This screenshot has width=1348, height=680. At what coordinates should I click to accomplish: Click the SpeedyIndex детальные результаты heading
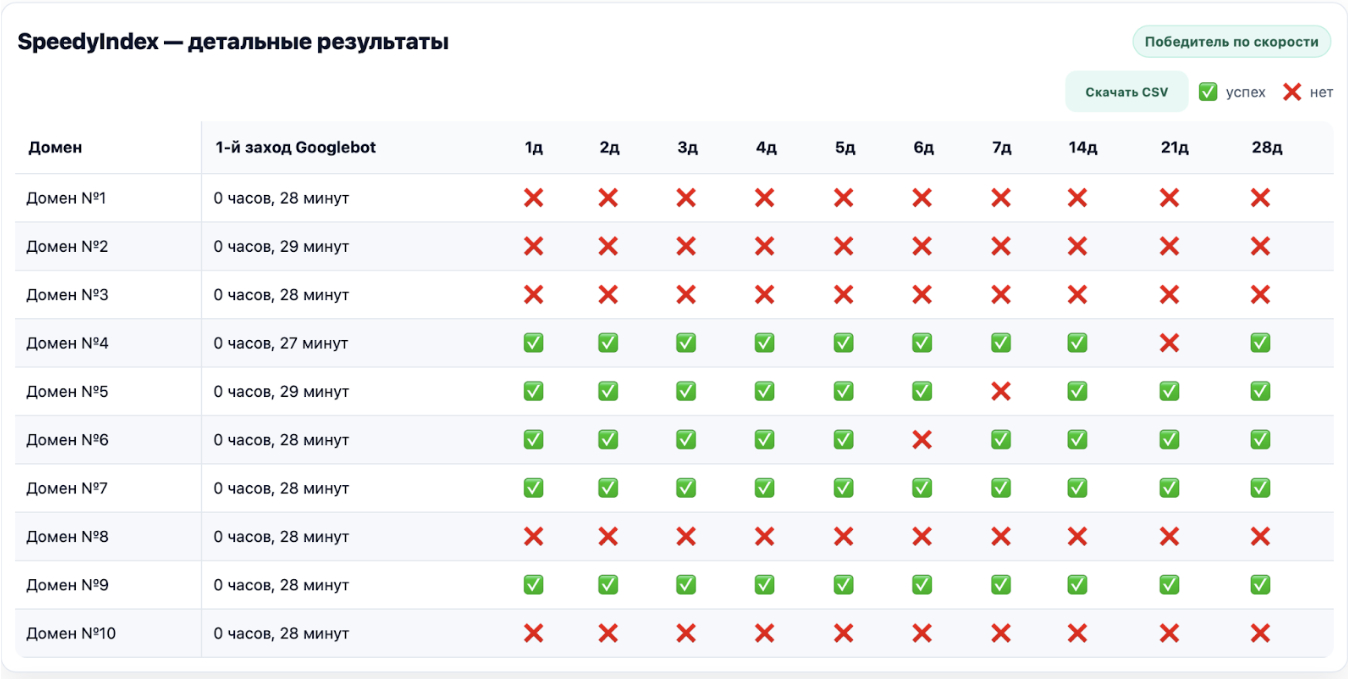(x=233, y=43)
